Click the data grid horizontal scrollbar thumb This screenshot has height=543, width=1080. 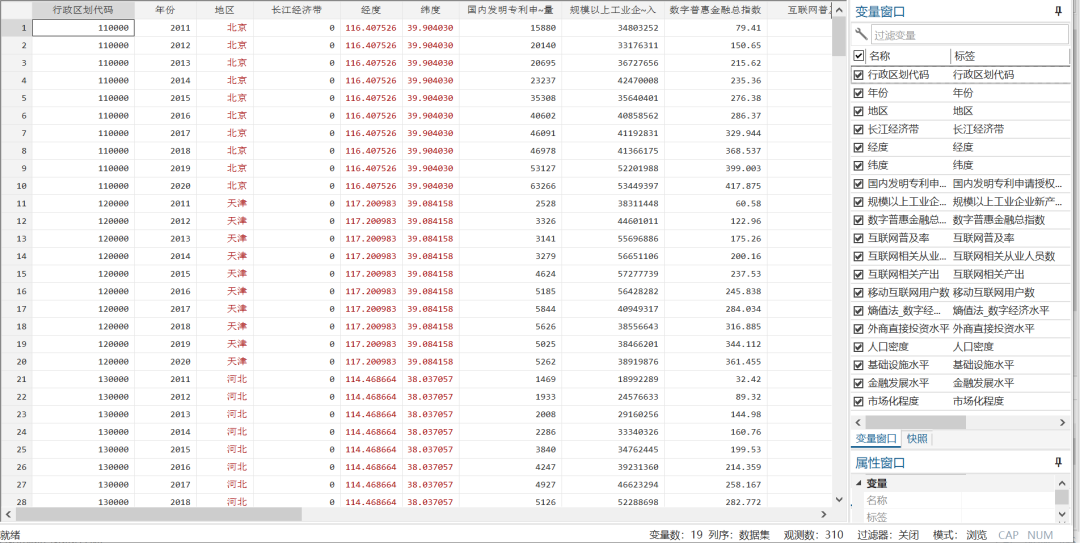pyautogui.click(x=158, y=514)
